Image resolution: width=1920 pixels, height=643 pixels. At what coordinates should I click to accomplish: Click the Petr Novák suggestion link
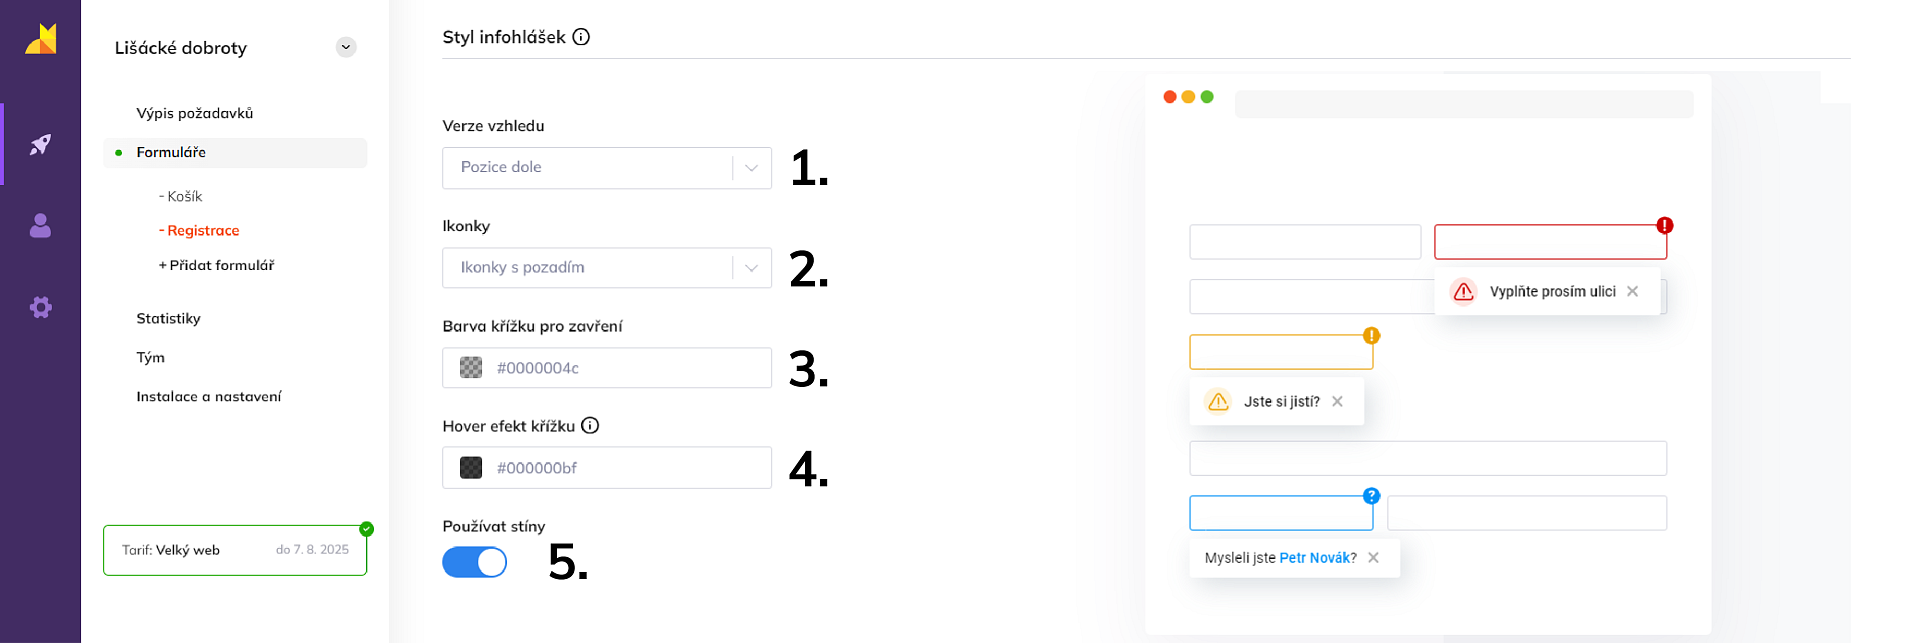coord(1318,558)
